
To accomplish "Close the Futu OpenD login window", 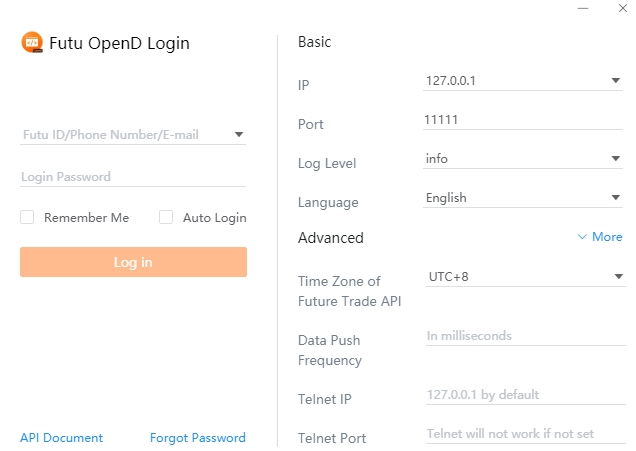I will 621,9.
